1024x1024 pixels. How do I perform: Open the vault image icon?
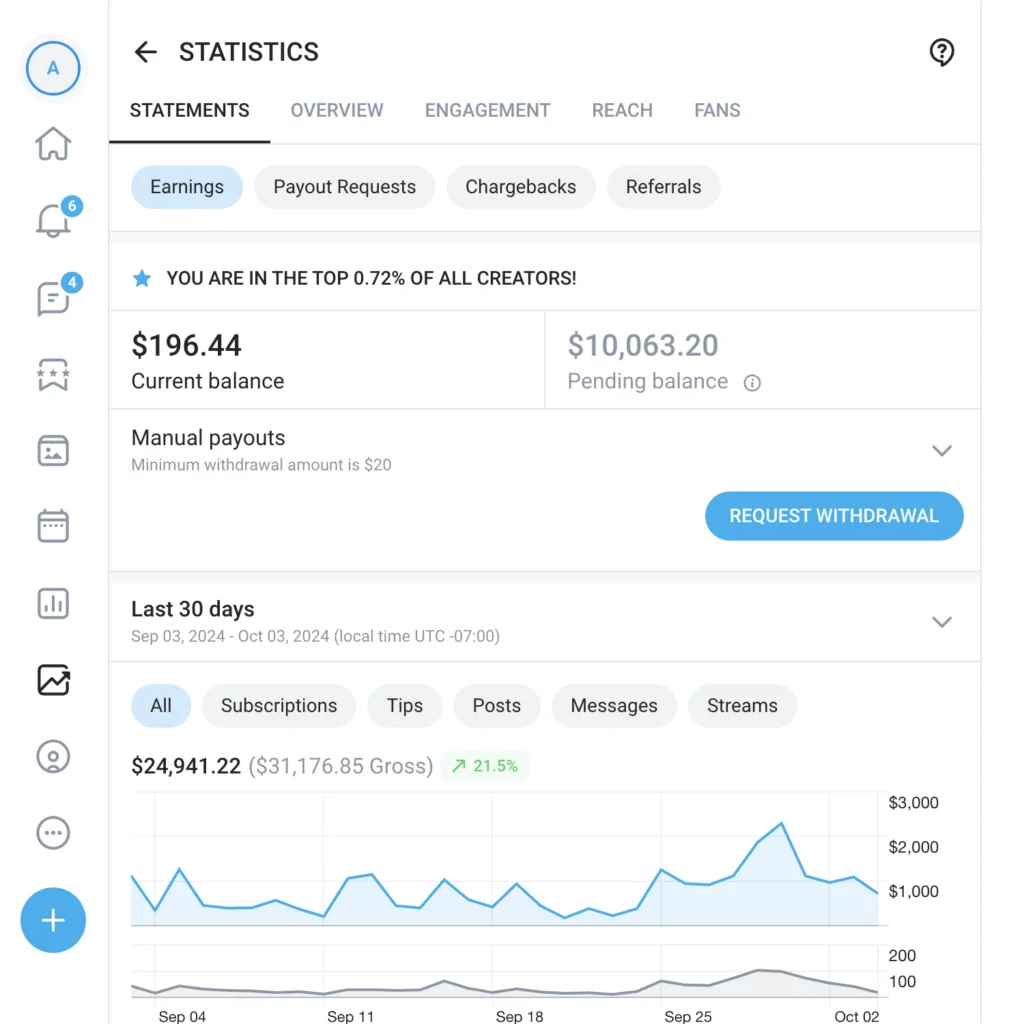click(x=53, y=451)
